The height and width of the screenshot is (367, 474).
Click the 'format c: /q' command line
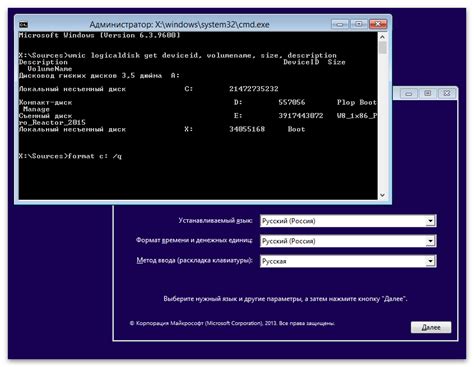pyautogui.click(x=70, y=156)
